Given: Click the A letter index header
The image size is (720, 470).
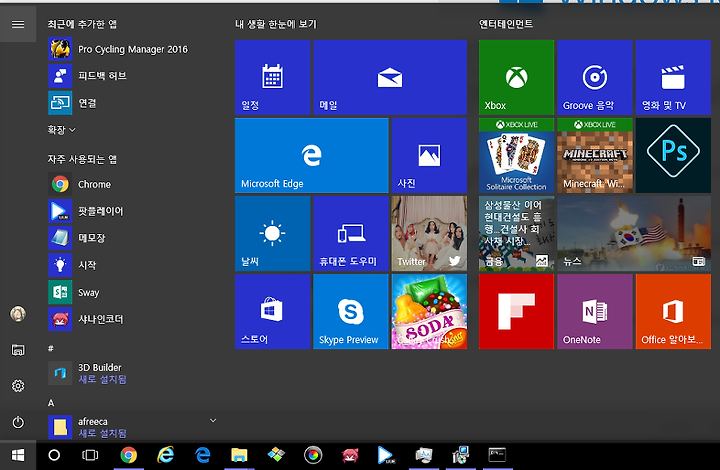Looking at the screenshot, I should pyautogui.click(x=51, y=403).
